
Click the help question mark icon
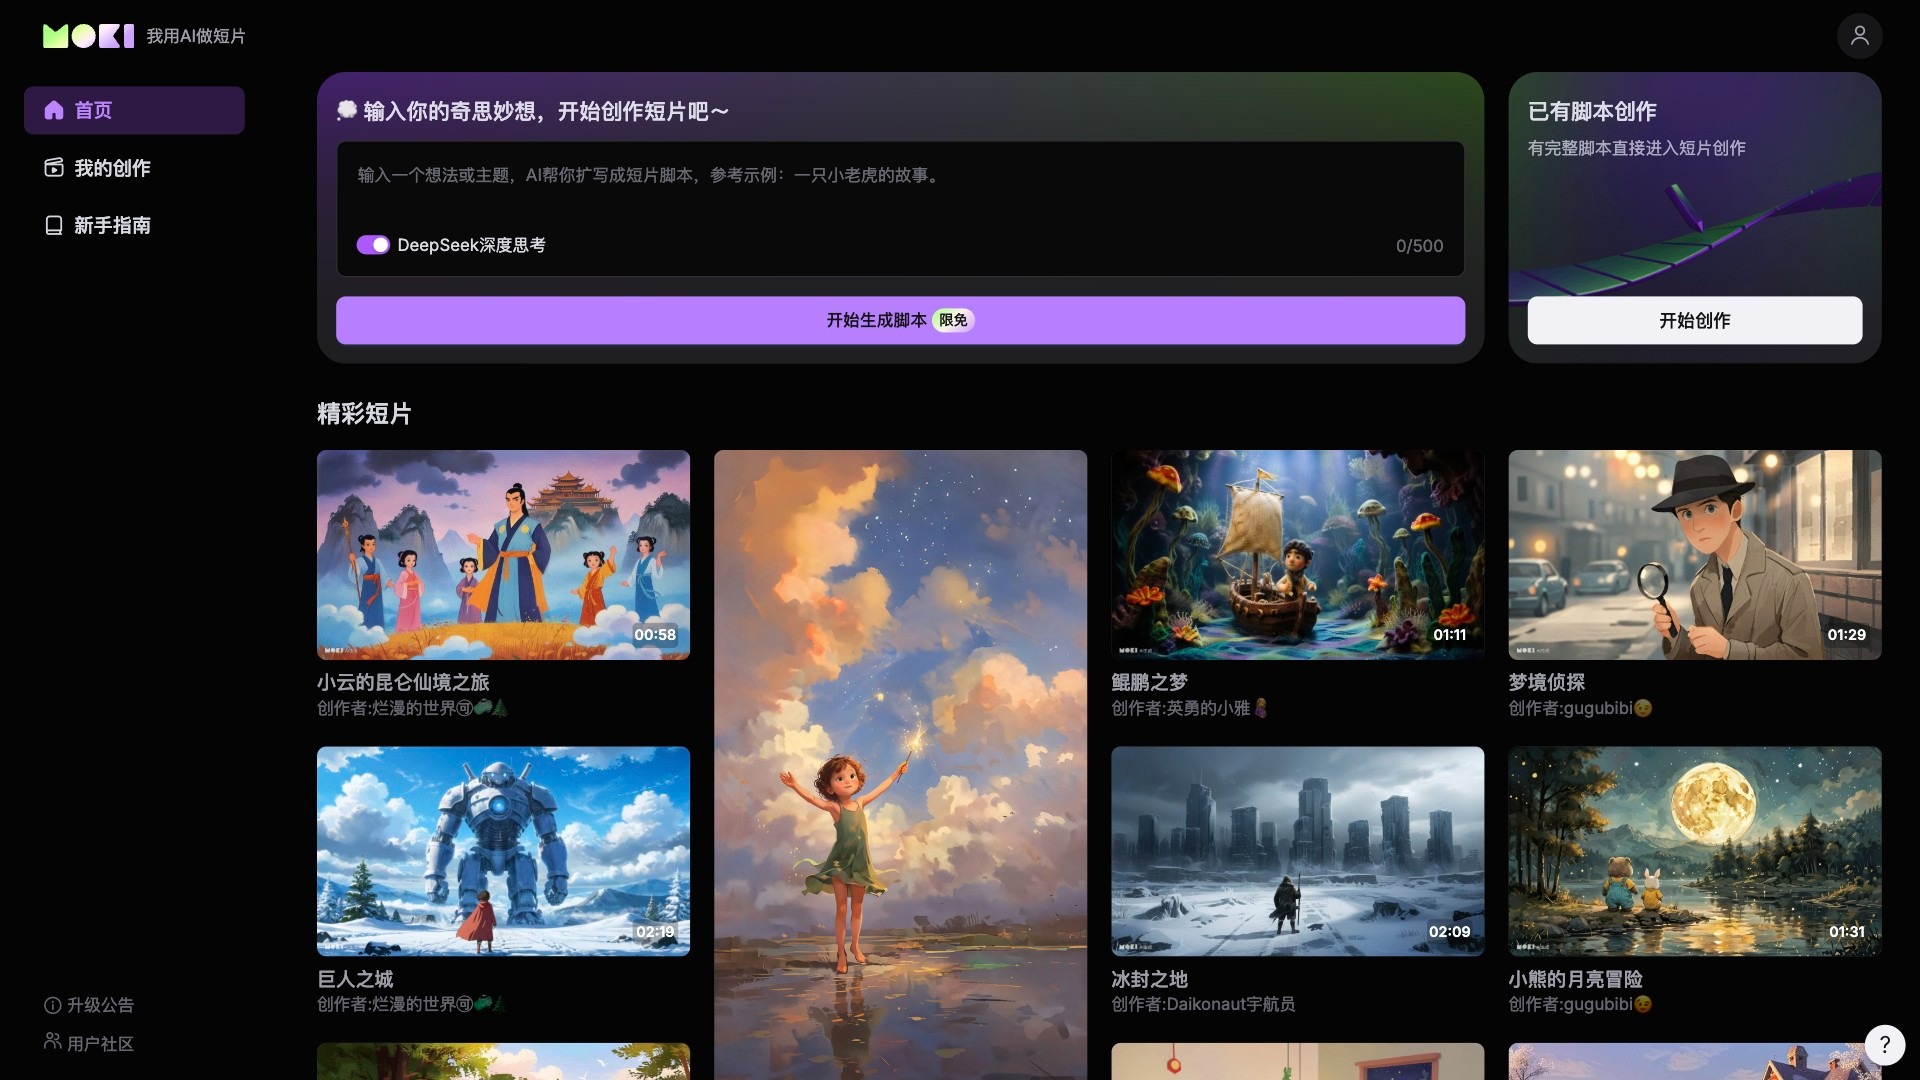coord(1884,1045)
